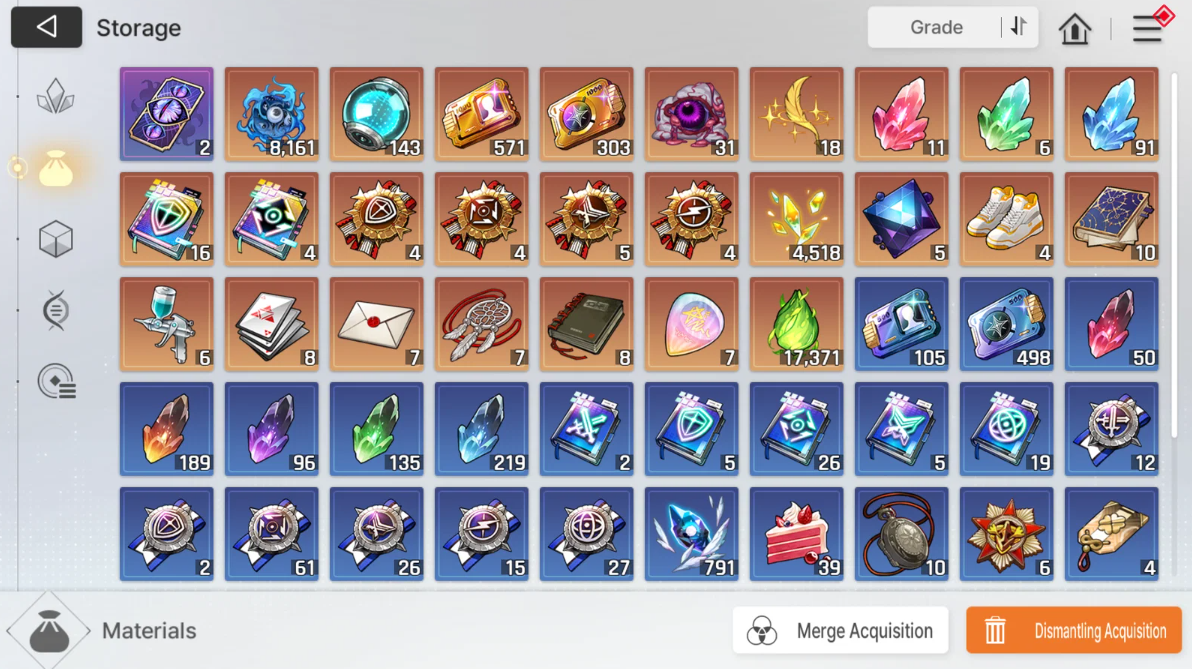Select the golden ticket item showing 571

[482, 114]
